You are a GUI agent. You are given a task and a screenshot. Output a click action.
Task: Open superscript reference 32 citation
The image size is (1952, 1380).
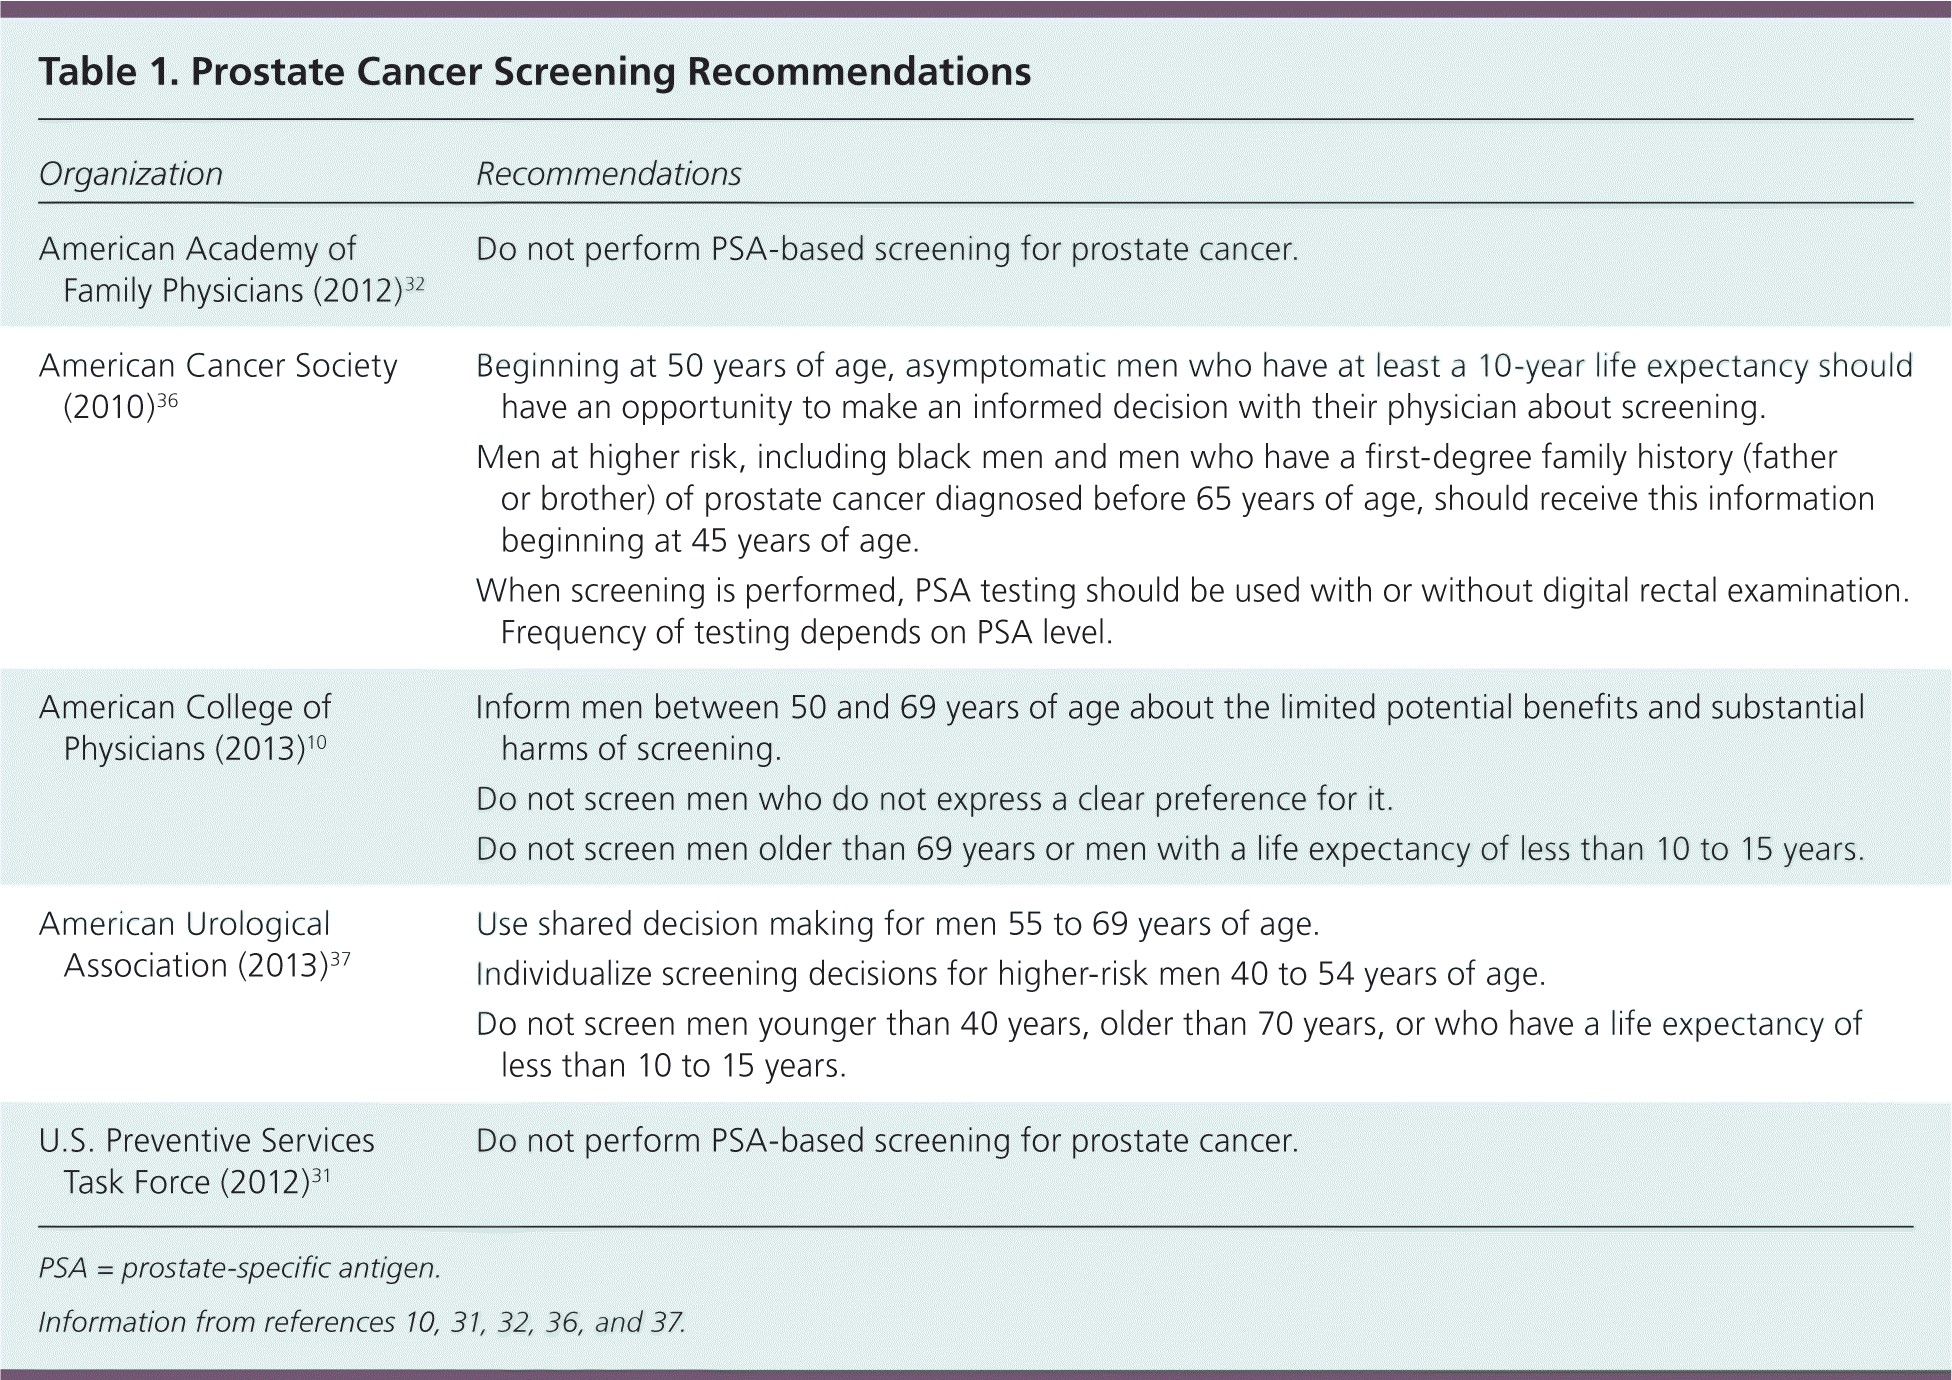click(415, 284)
